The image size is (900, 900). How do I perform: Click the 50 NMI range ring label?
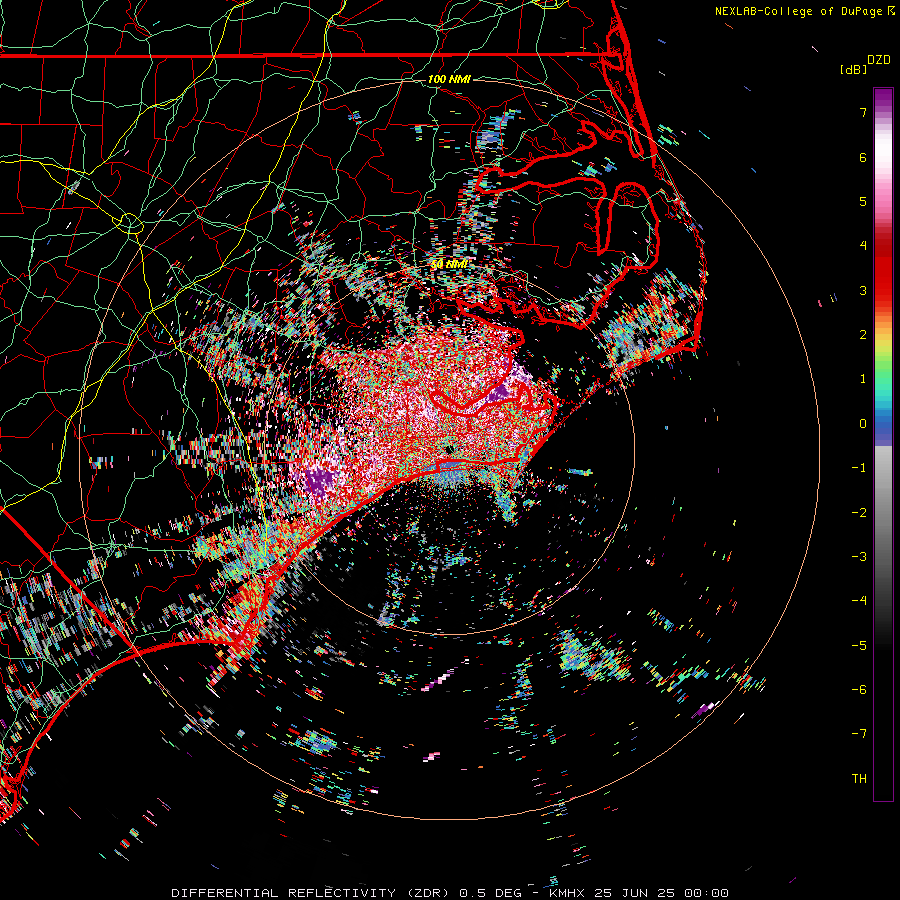(x=449, y=264)
